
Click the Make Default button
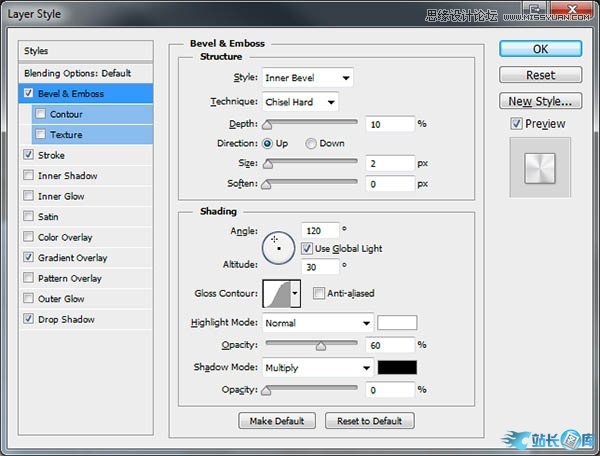point(277,421)
